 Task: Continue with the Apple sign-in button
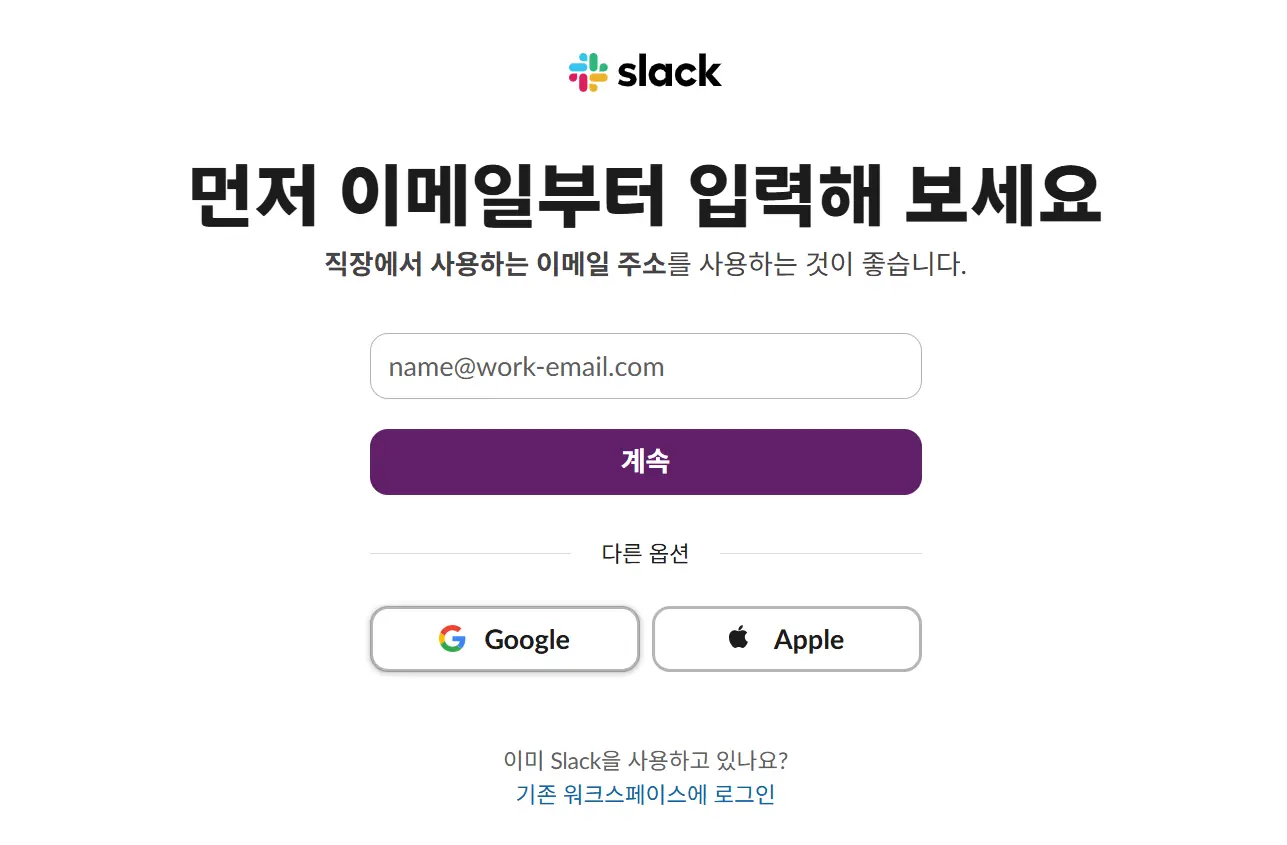786,639
